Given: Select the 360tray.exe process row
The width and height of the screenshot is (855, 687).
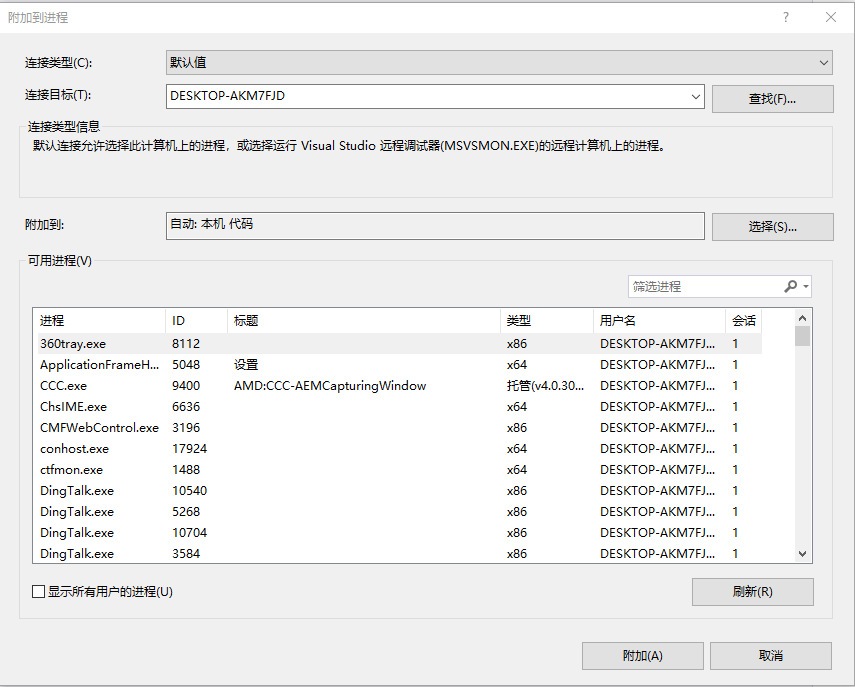Looking at the screenshot, I should [x=300, y=343].
